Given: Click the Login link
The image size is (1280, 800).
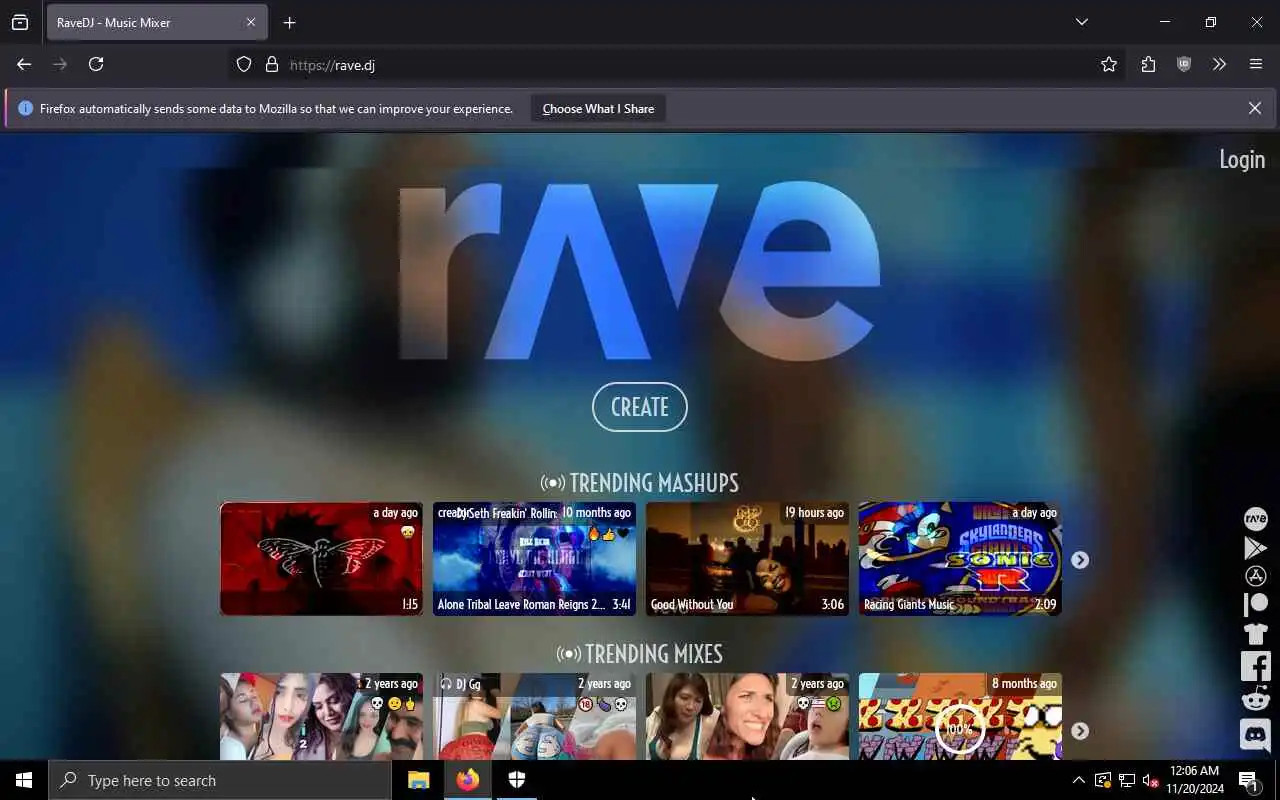Looking at the screenshot, I should [x=1242, y=159].
